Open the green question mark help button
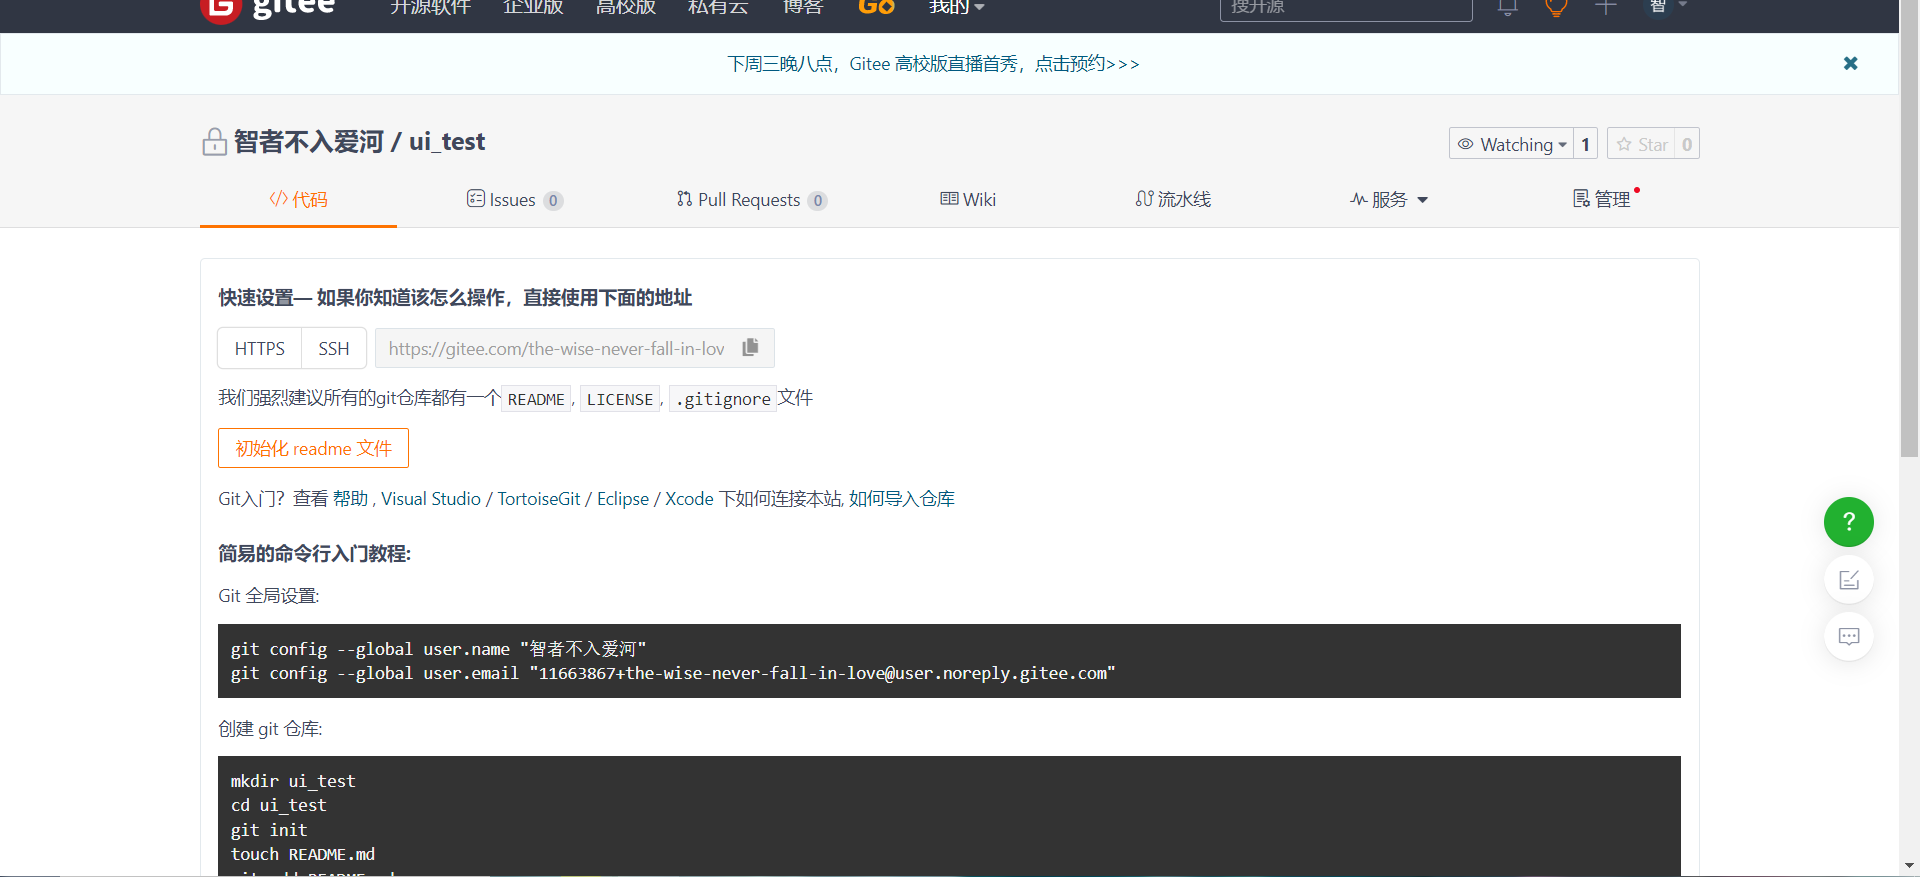The width and height of the screenshot is (1920, 877). tap(1849, 522)
